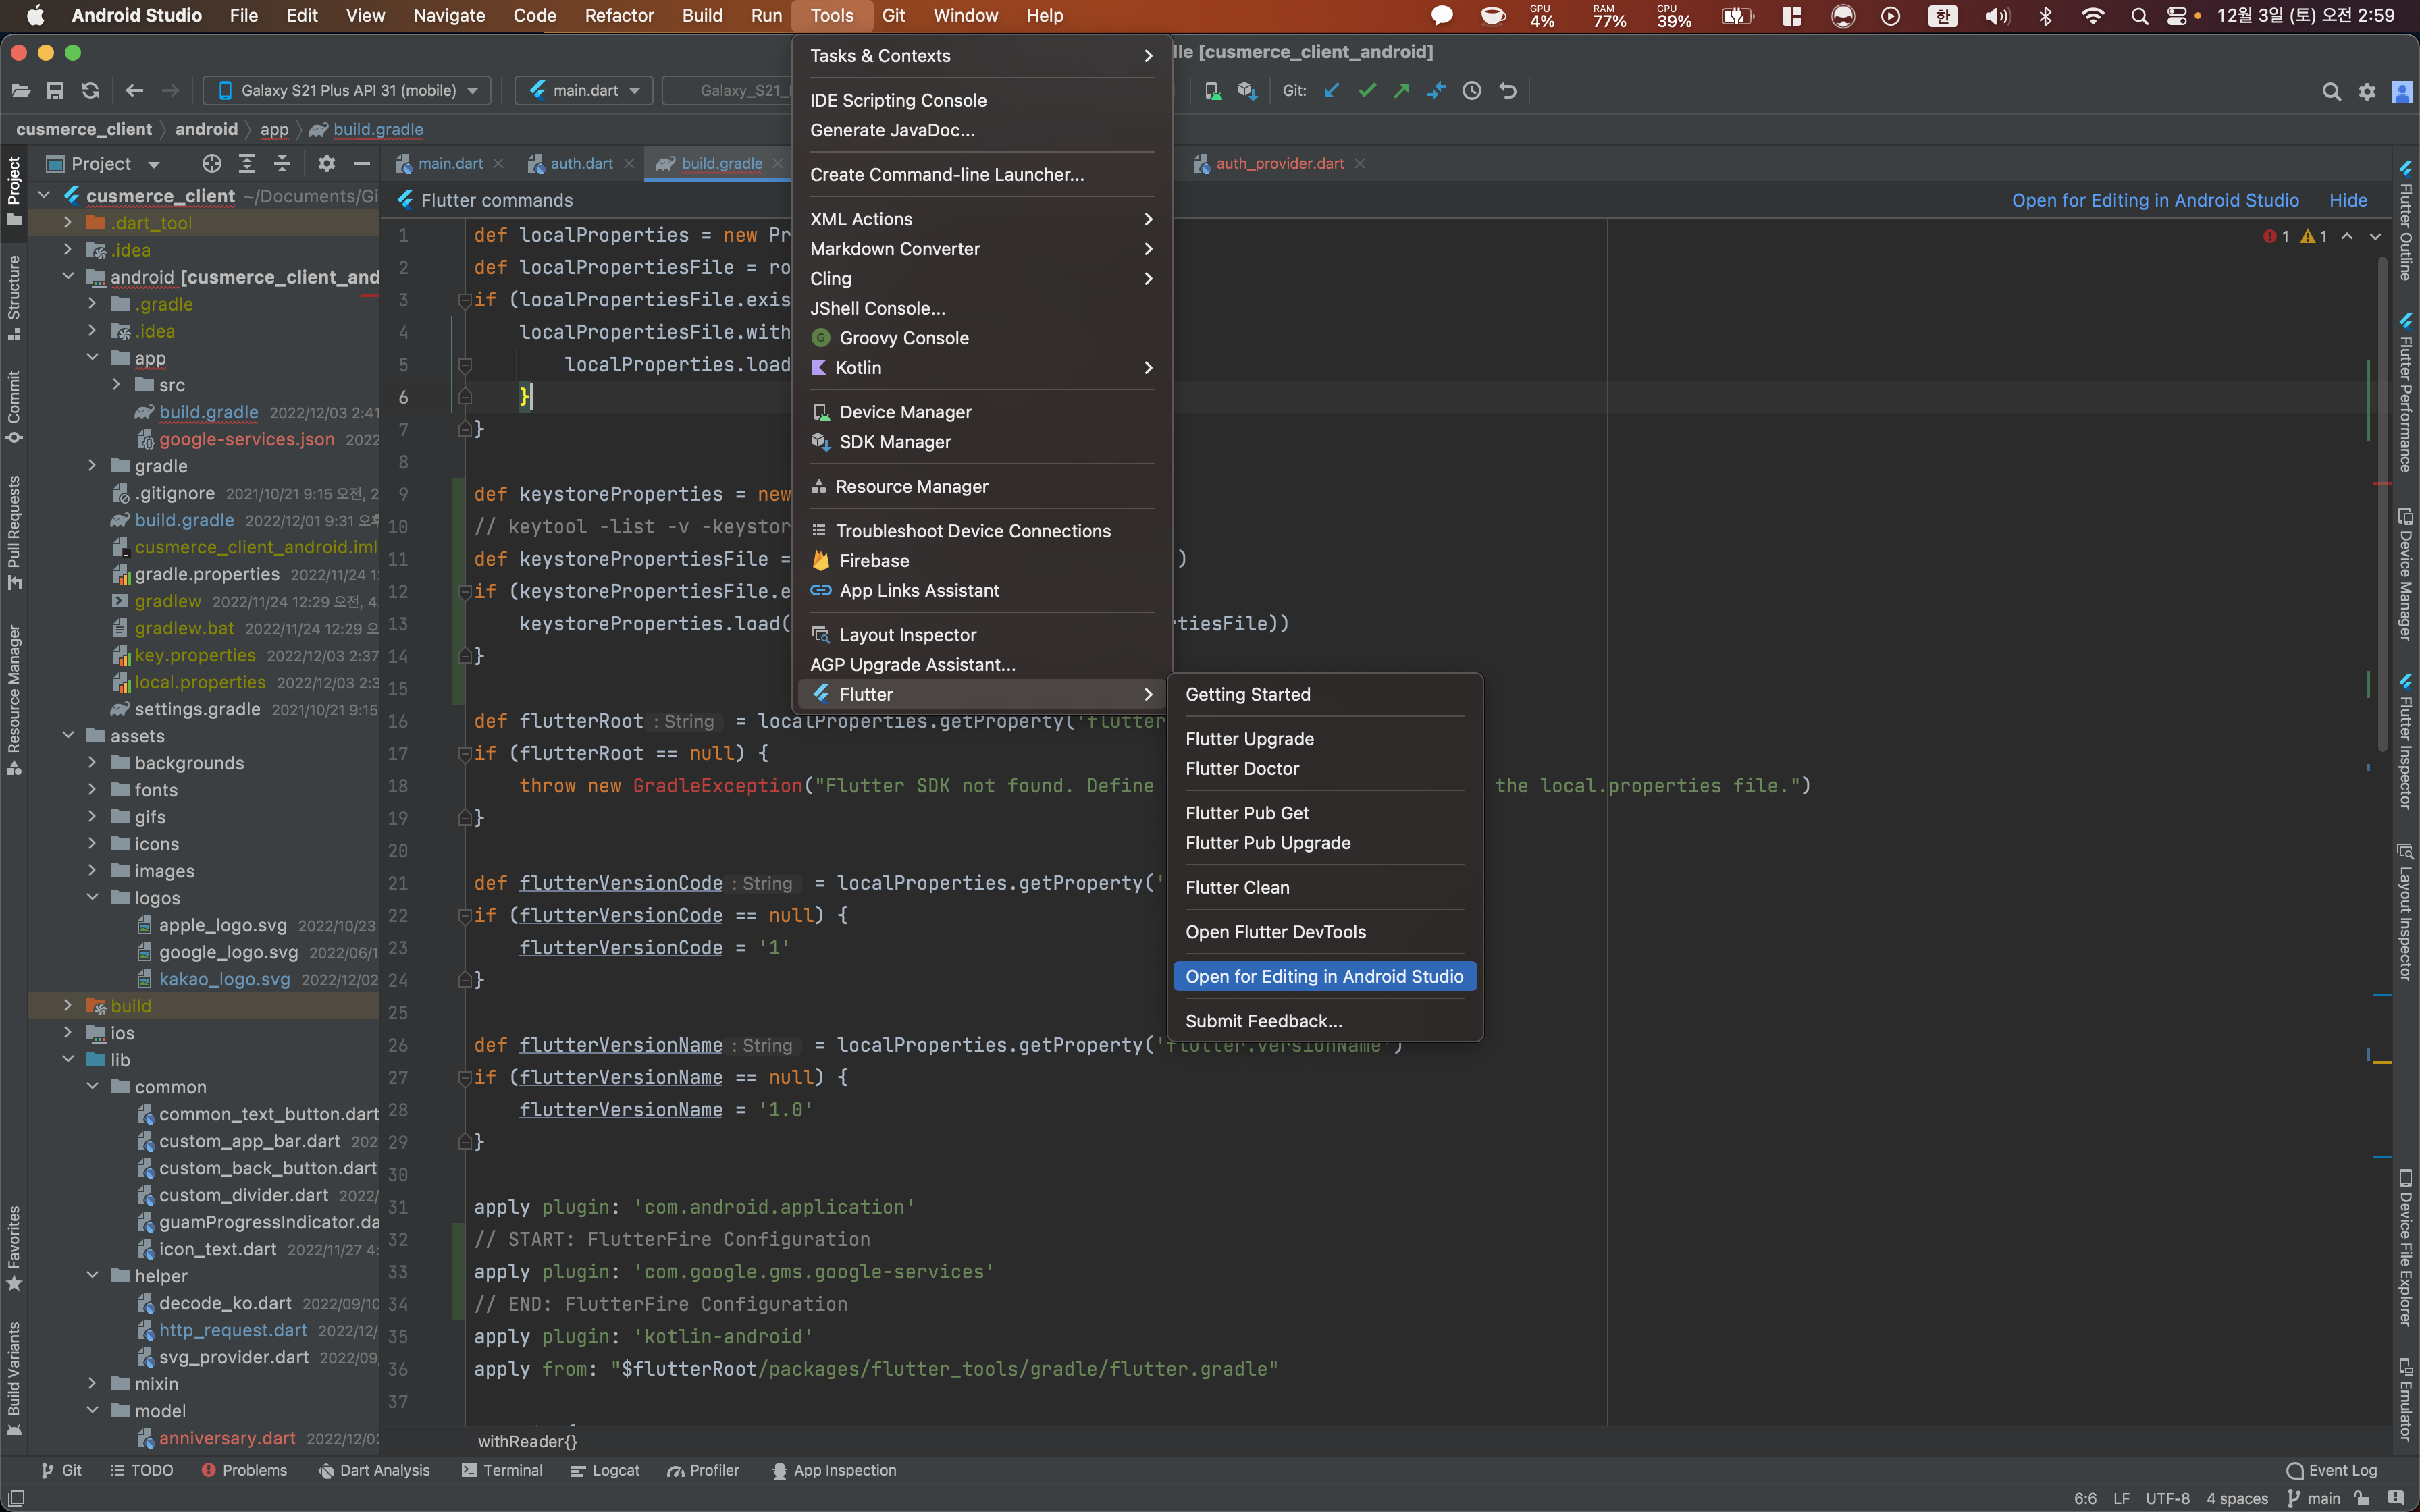Select Flutter Clean from submenu
The image size is (2420, 1512).
click(x=1237, y=887)
